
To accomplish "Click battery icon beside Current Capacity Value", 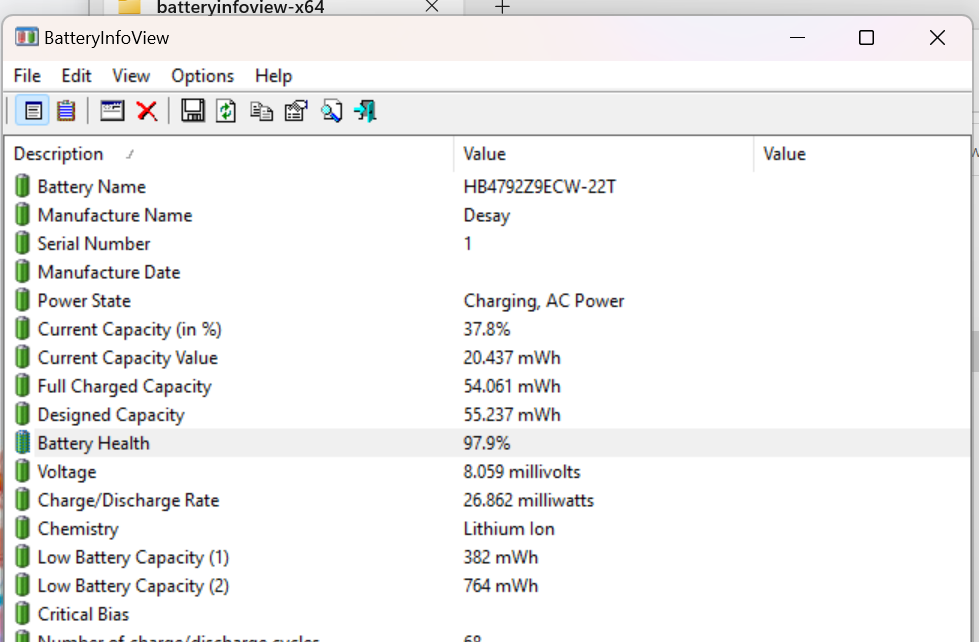I will [22, 357].
